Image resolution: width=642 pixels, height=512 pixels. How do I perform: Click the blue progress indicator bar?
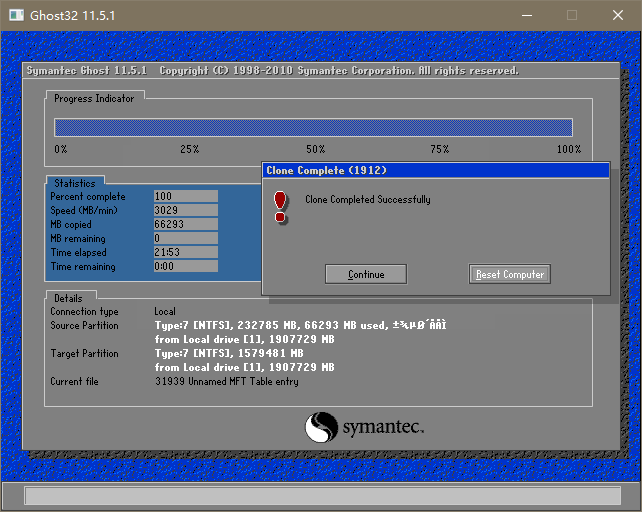[x=313, y=127]
